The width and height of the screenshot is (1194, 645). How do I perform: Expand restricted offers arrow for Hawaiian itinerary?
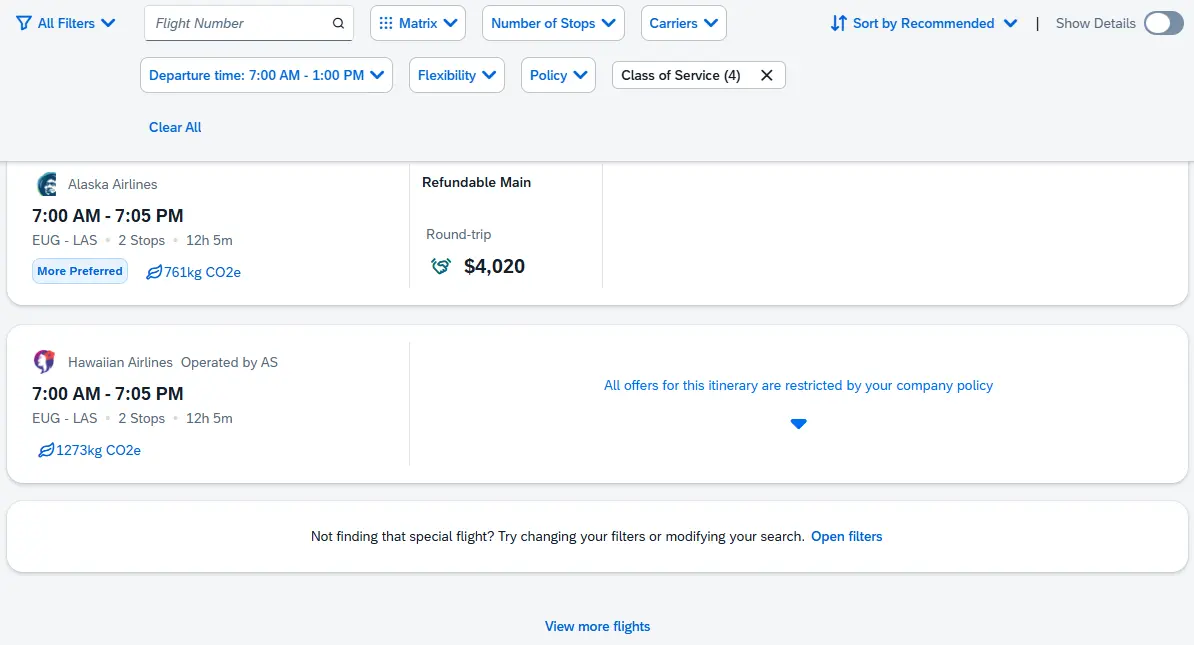(798, 424)
